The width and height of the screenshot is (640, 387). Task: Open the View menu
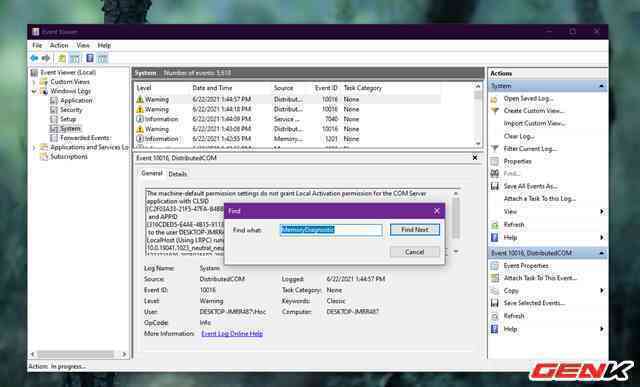tap(83, 45)
